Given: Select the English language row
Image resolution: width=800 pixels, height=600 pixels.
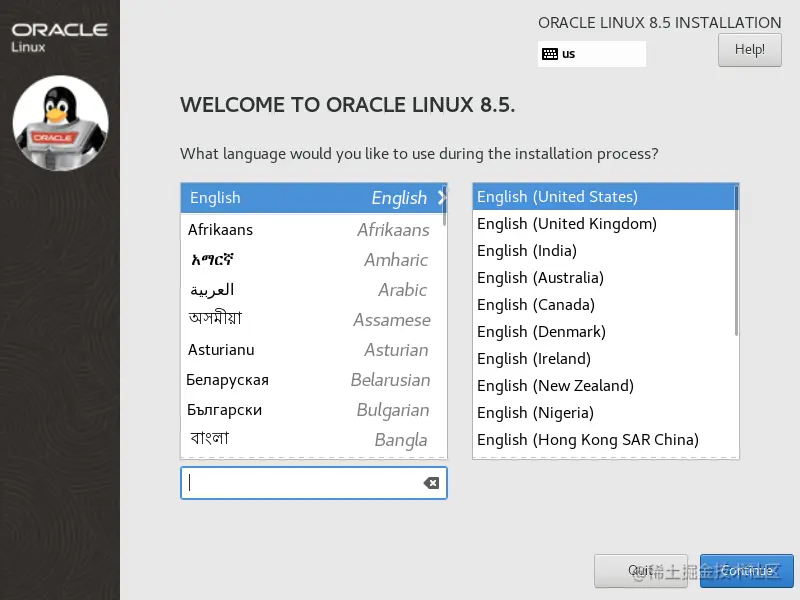Looking at the screenshot, I should (314, 198).
